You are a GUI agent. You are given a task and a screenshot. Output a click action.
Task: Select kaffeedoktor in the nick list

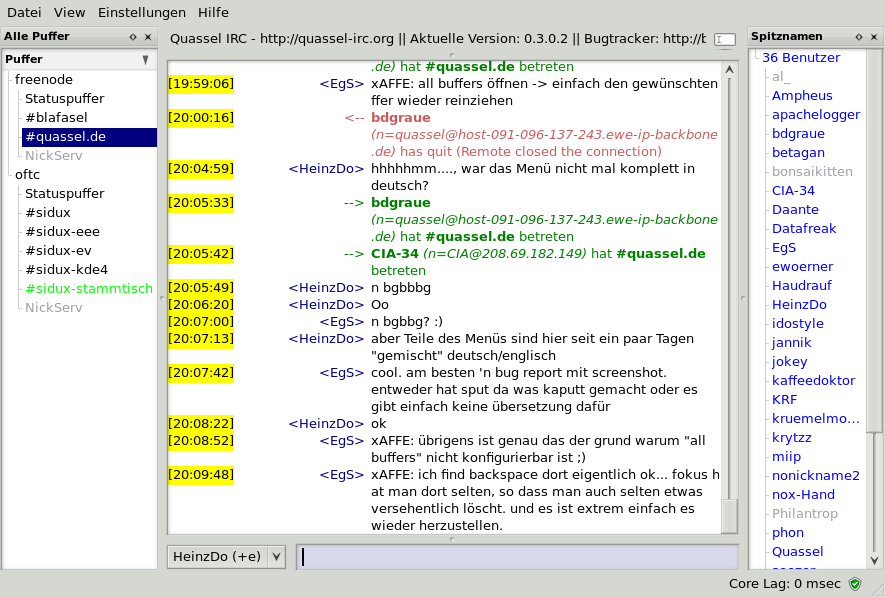(x=813, y=381)
